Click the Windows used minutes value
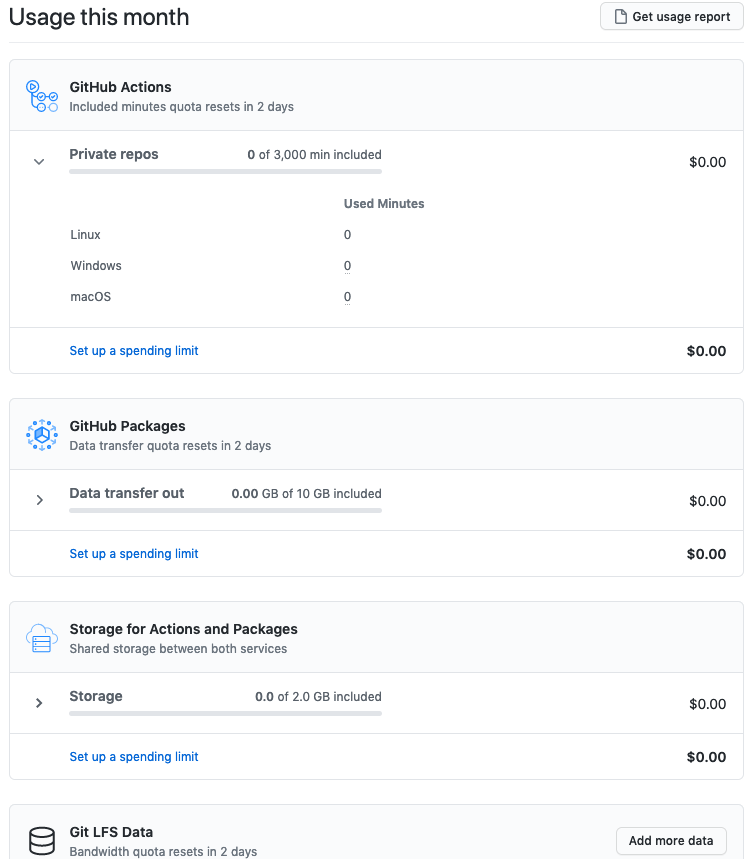Image resolution: width=752 pixels, height=859 pixels. coord(347,266)
